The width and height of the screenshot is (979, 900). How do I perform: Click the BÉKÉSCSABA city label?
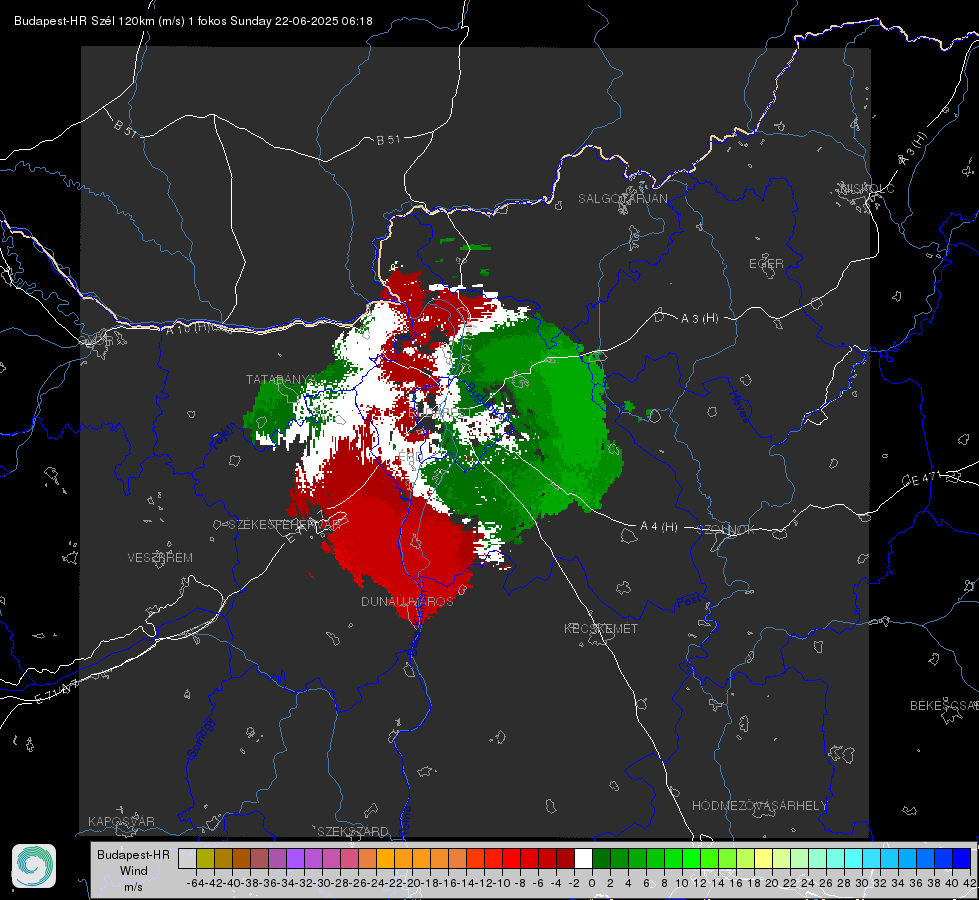point(944,705)
